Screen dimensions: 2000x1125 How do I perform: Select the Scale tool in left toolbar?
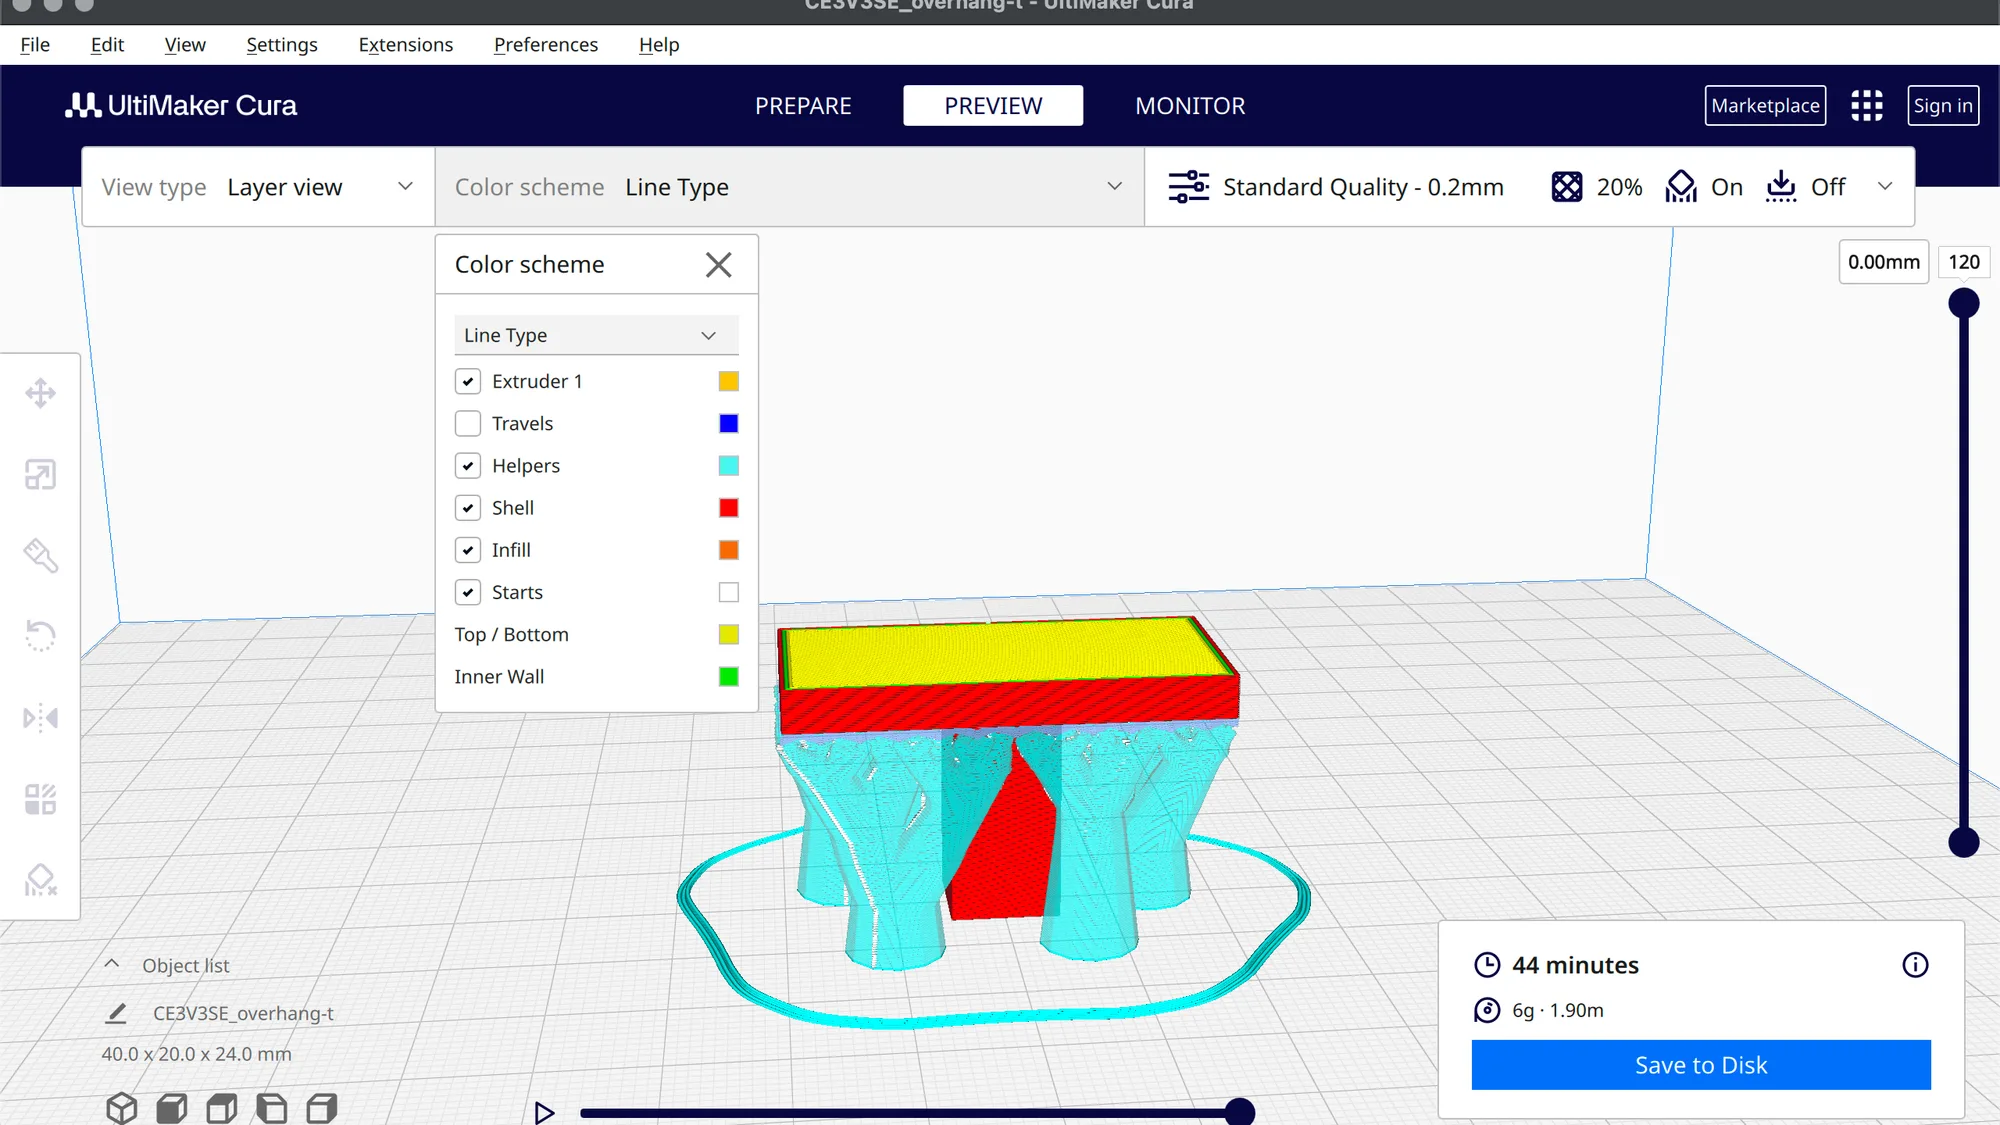click(40, 474)
